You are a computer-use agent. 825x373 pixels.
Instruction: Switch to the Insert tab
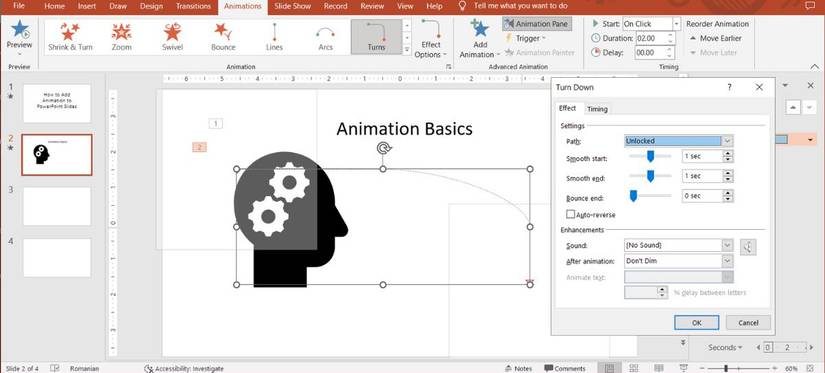point(87,6)
